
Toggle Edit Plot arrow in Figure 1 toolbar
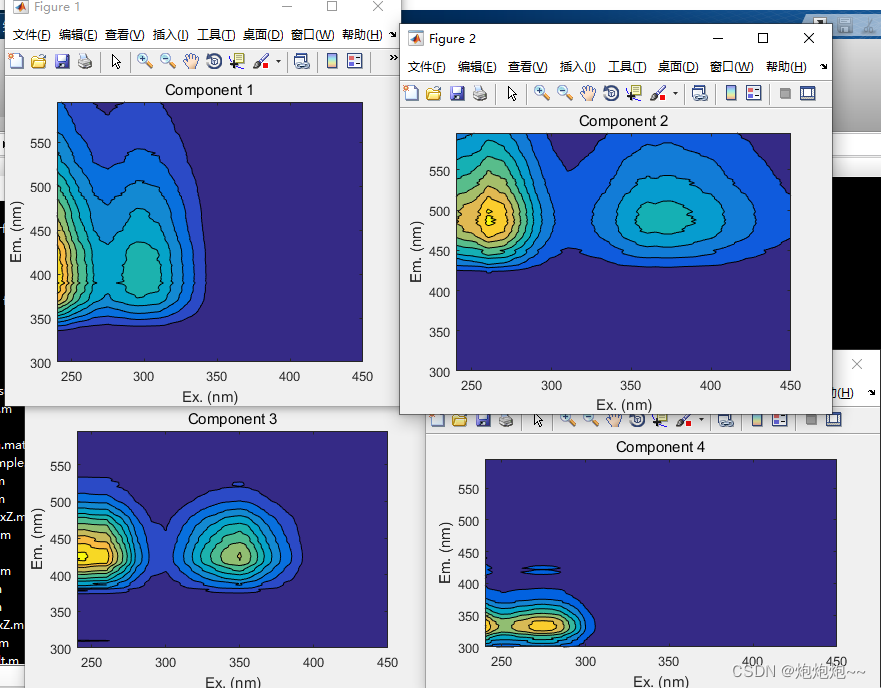(x=116, y=61)
